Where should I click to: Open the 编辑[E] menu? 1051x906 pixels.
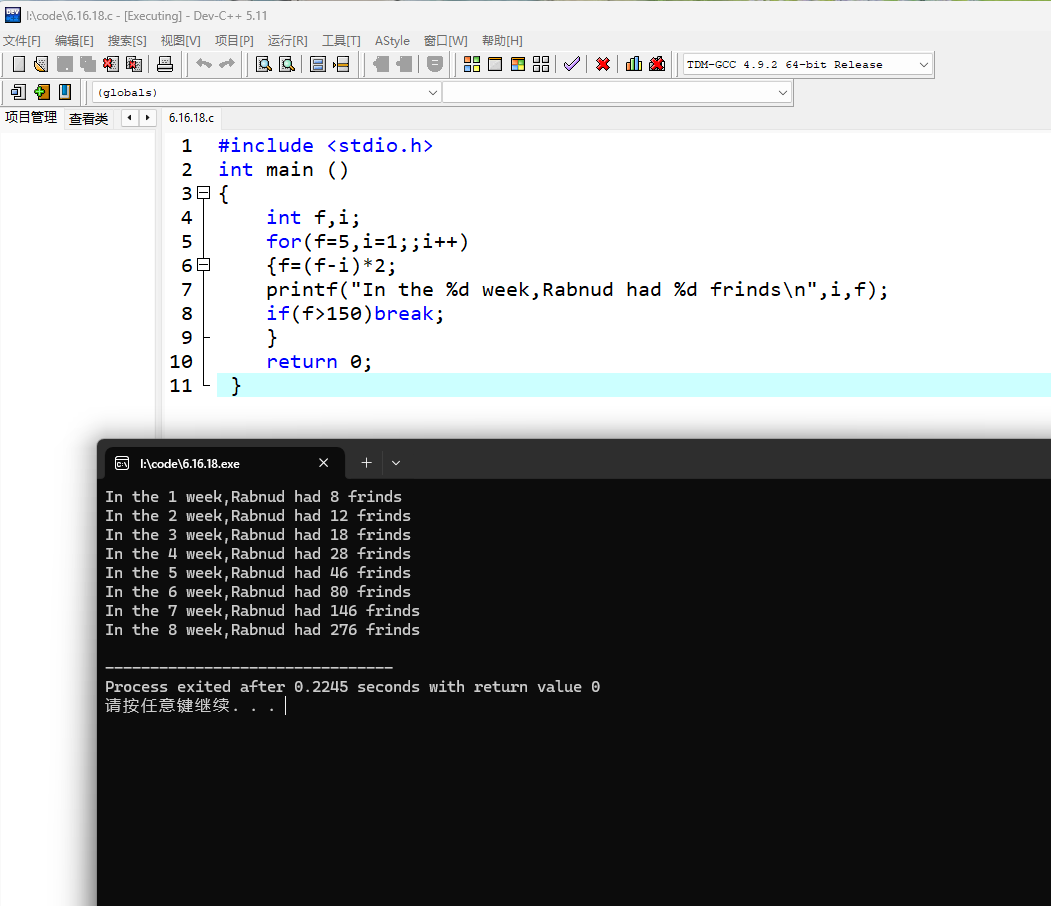tap(74, 41)
